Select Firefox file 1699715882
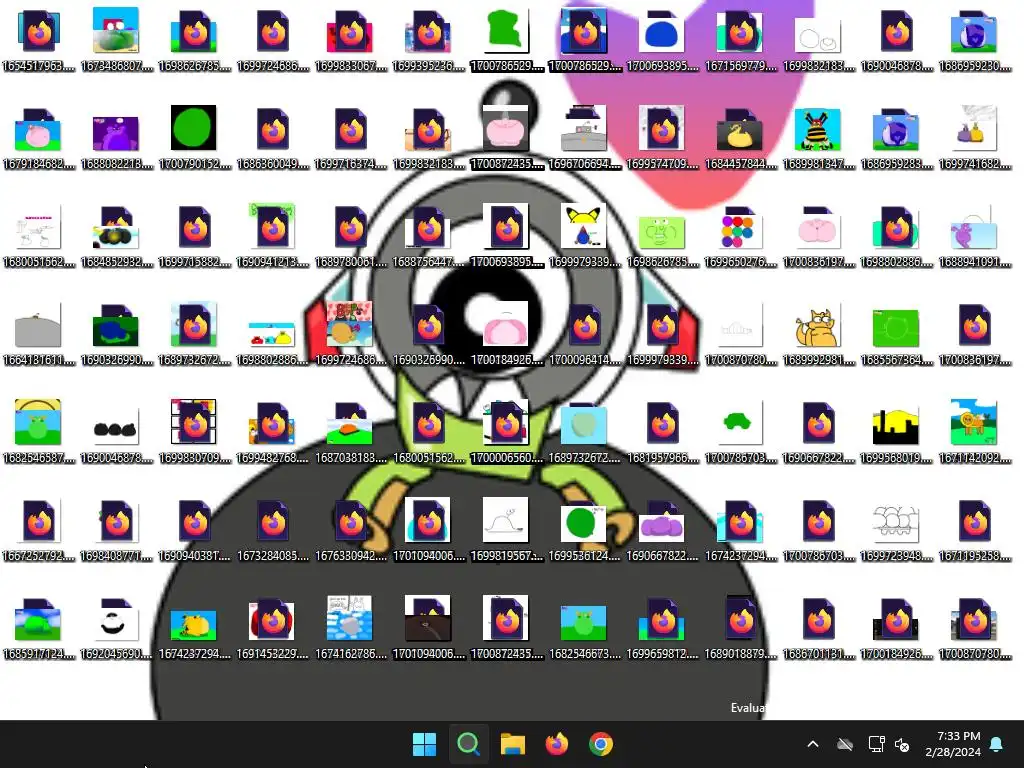Image resolution: width=1024 pixels, height=768 pixels. [x=195, y=236]
